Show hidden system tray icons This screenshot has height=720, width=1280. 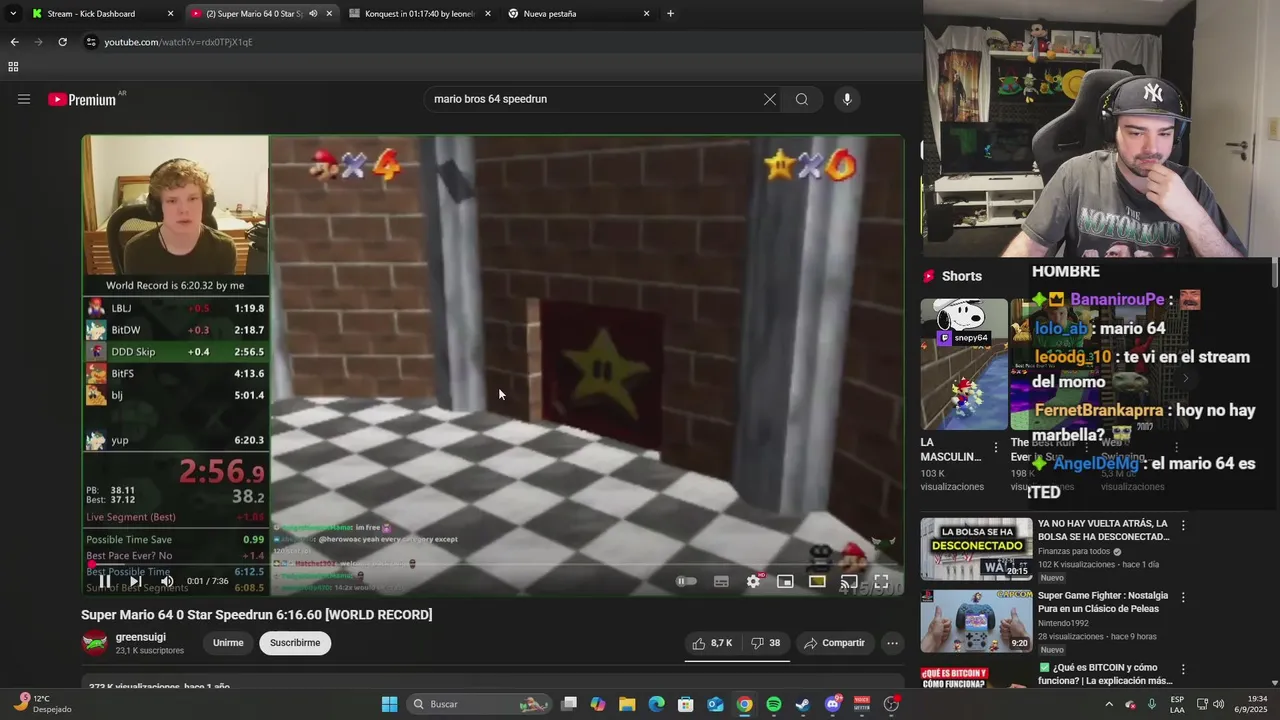tap(1109, 704)
